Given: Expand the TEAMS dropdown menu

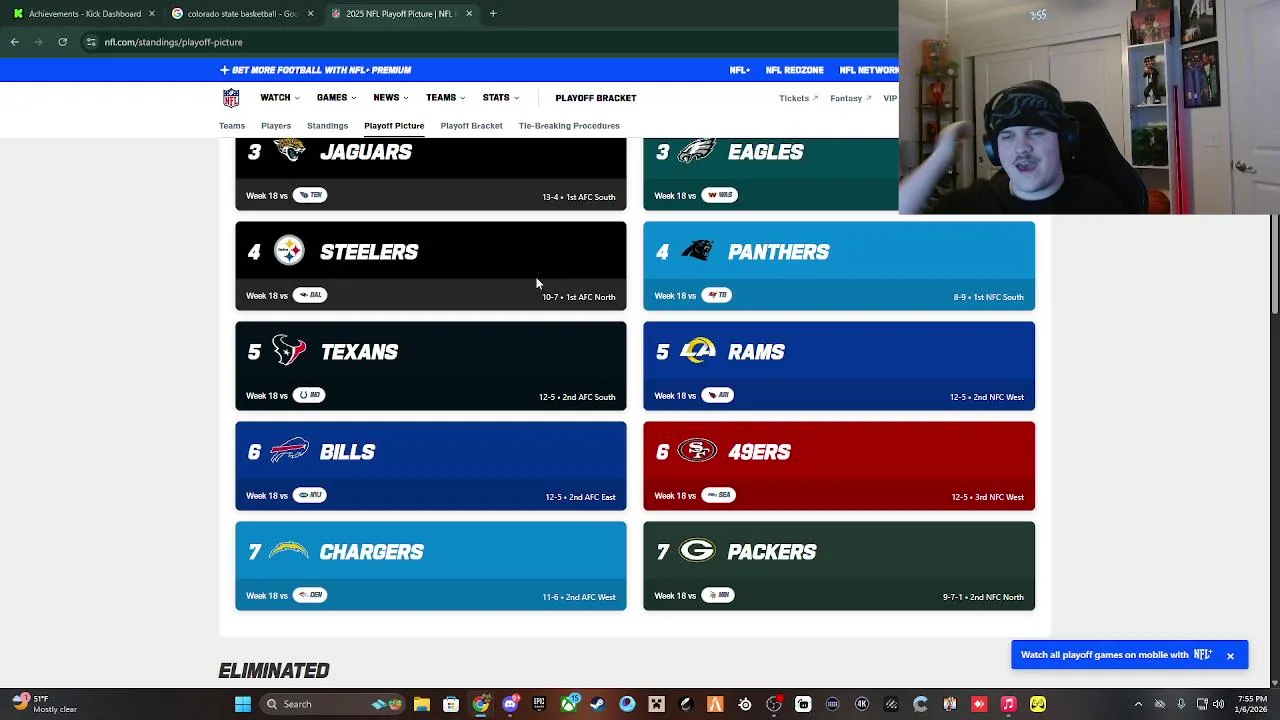Looking at the screenshot, I should (445, 98).
